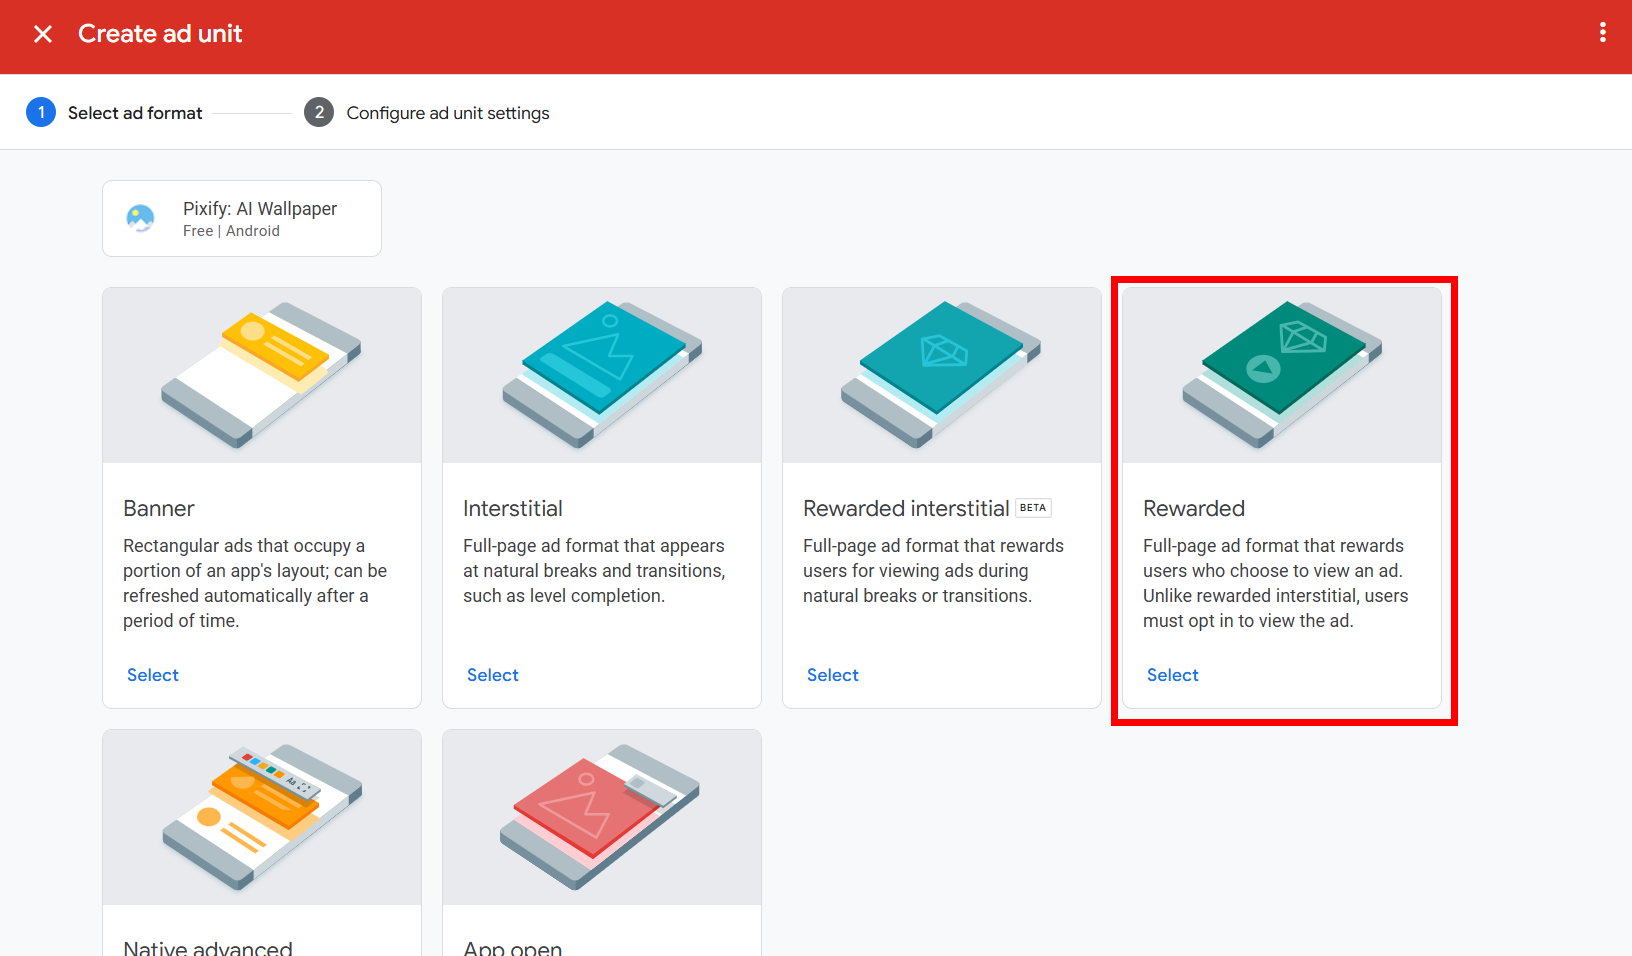The image size is (1632, 956).
Task: Click the Interstitial card title
Action: 513,508
